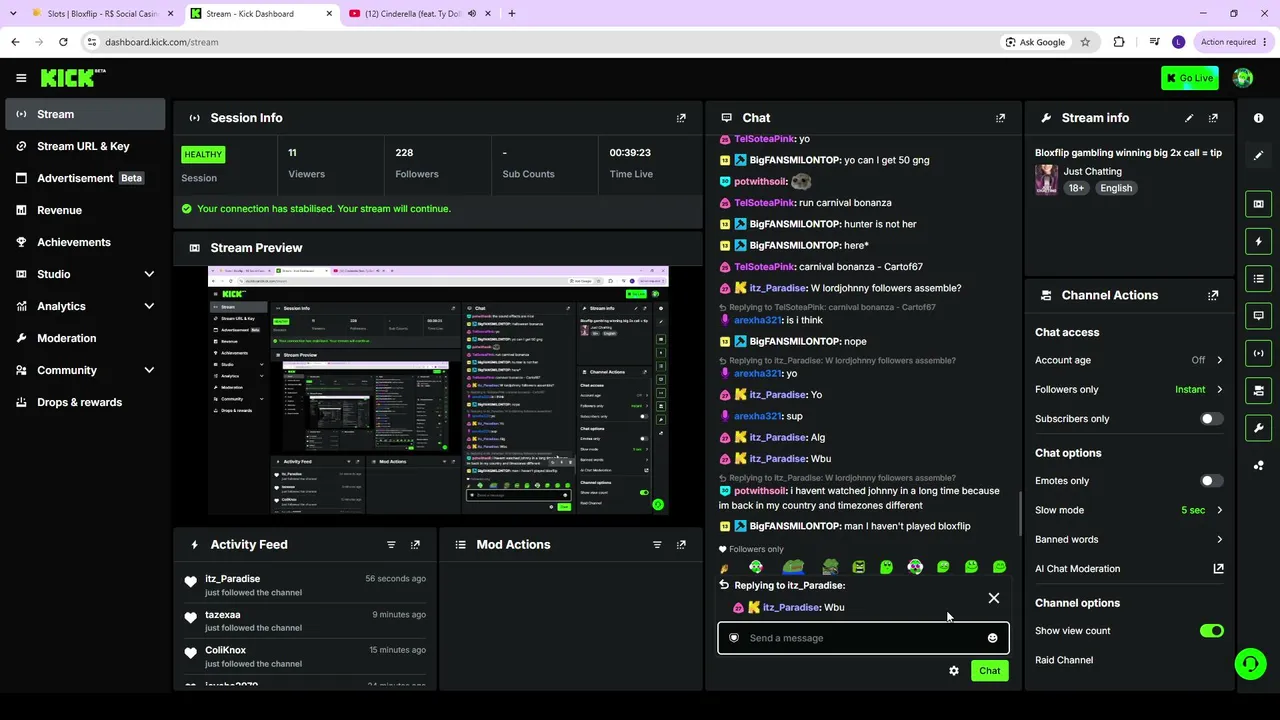Click the chat scrollbar

pos(1020,514)
